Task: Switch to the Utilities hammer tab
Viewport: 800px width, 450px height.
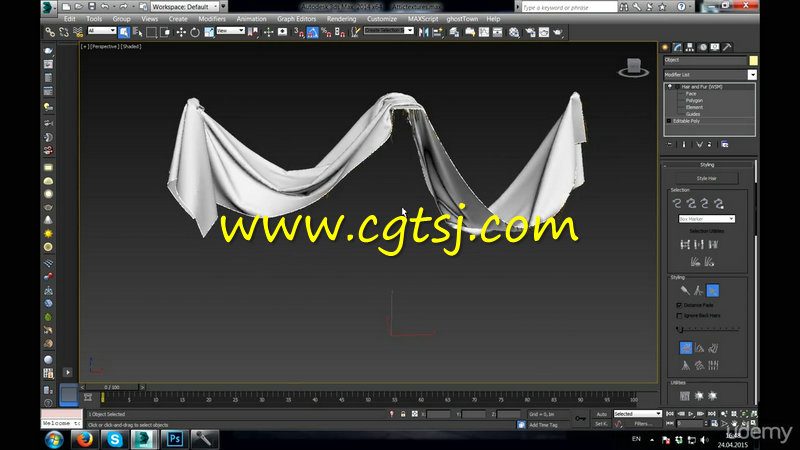Action: [728, 47]
